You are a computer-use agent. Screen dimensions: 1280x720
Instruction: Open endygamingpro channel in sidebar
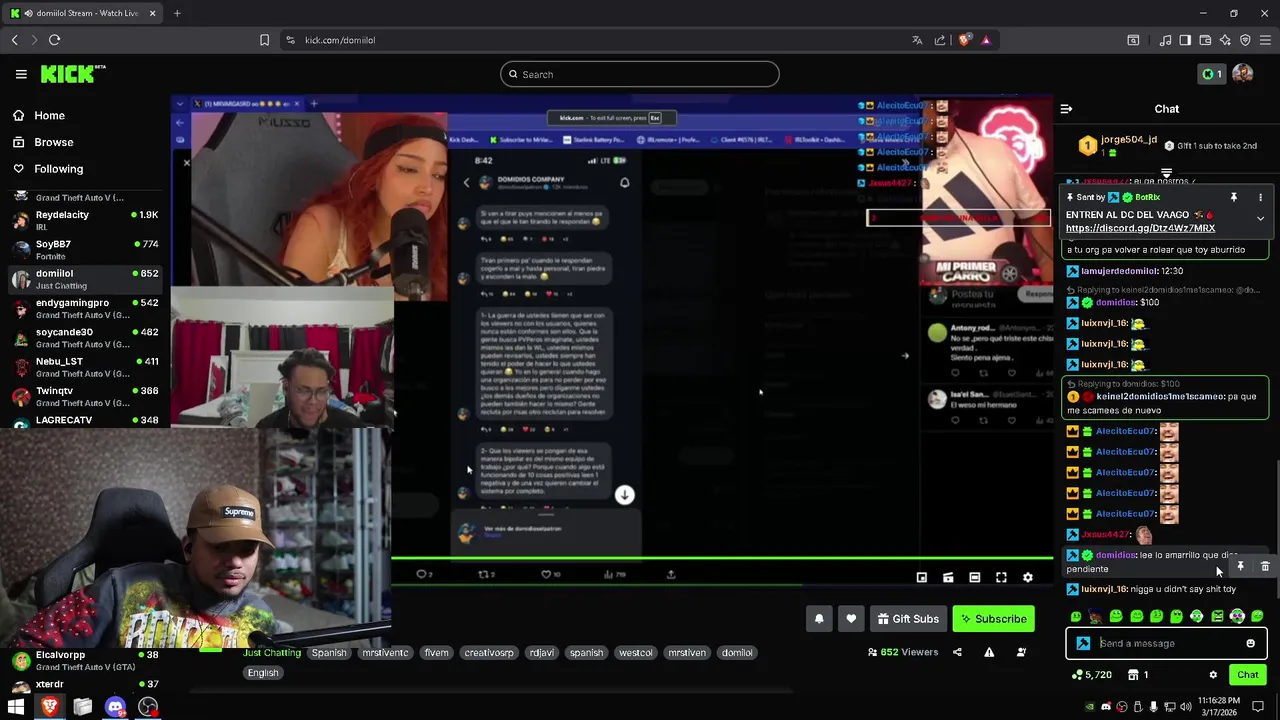click(84, 308)
